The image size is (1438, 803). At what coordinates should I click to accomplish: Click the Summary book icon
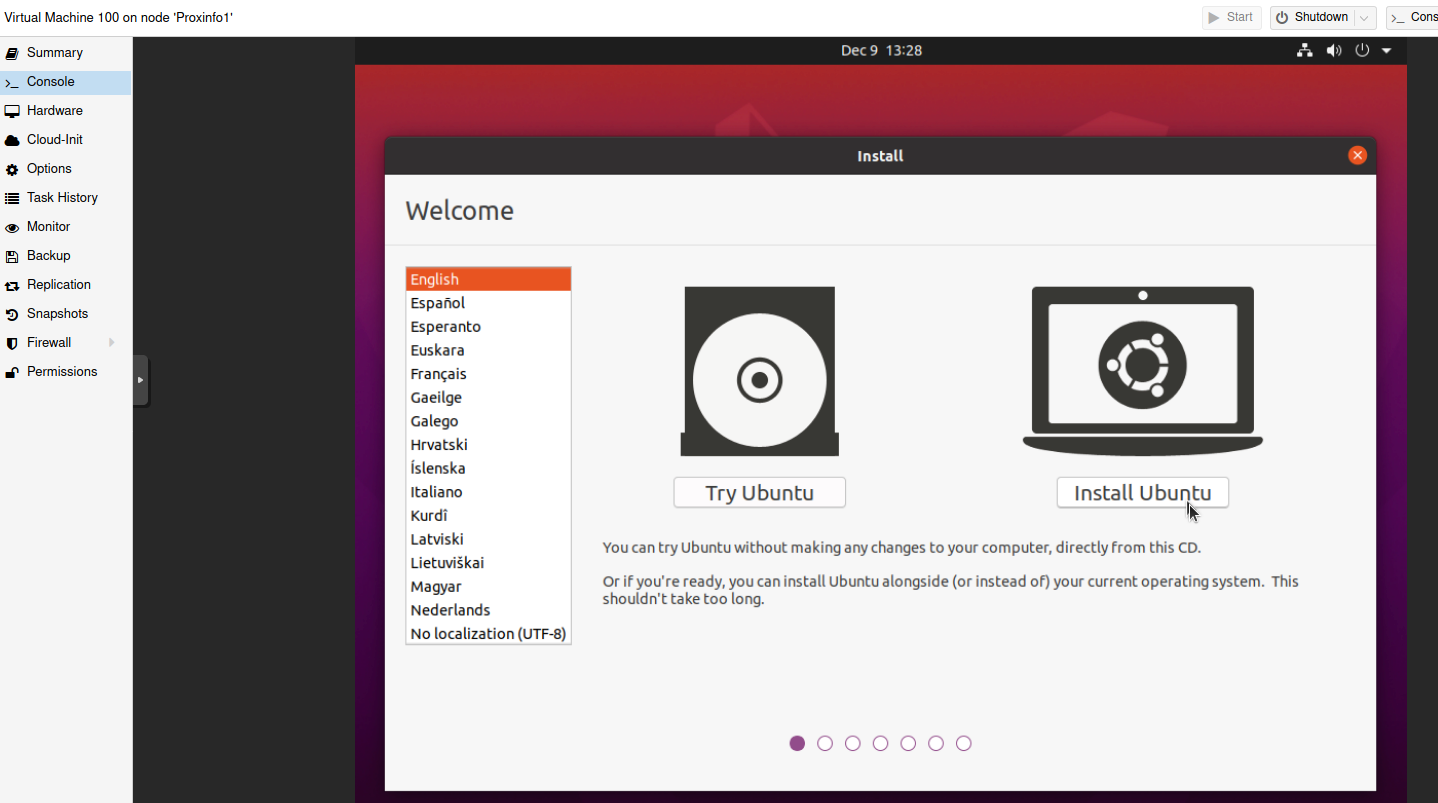click(x=12, y=53)
